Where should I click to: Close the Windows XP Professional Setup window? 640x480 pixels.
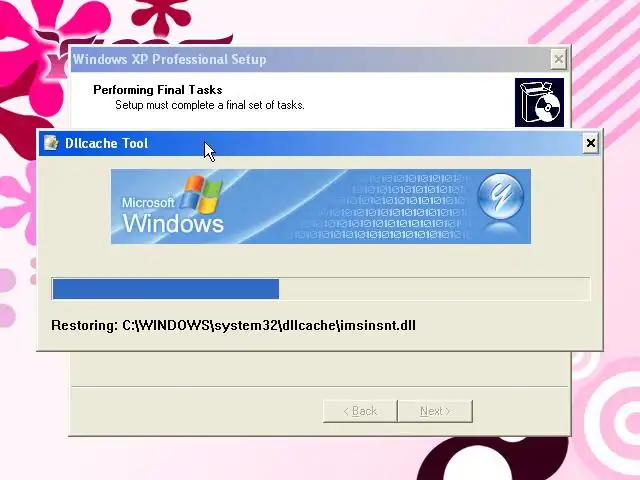pos(558,60)
